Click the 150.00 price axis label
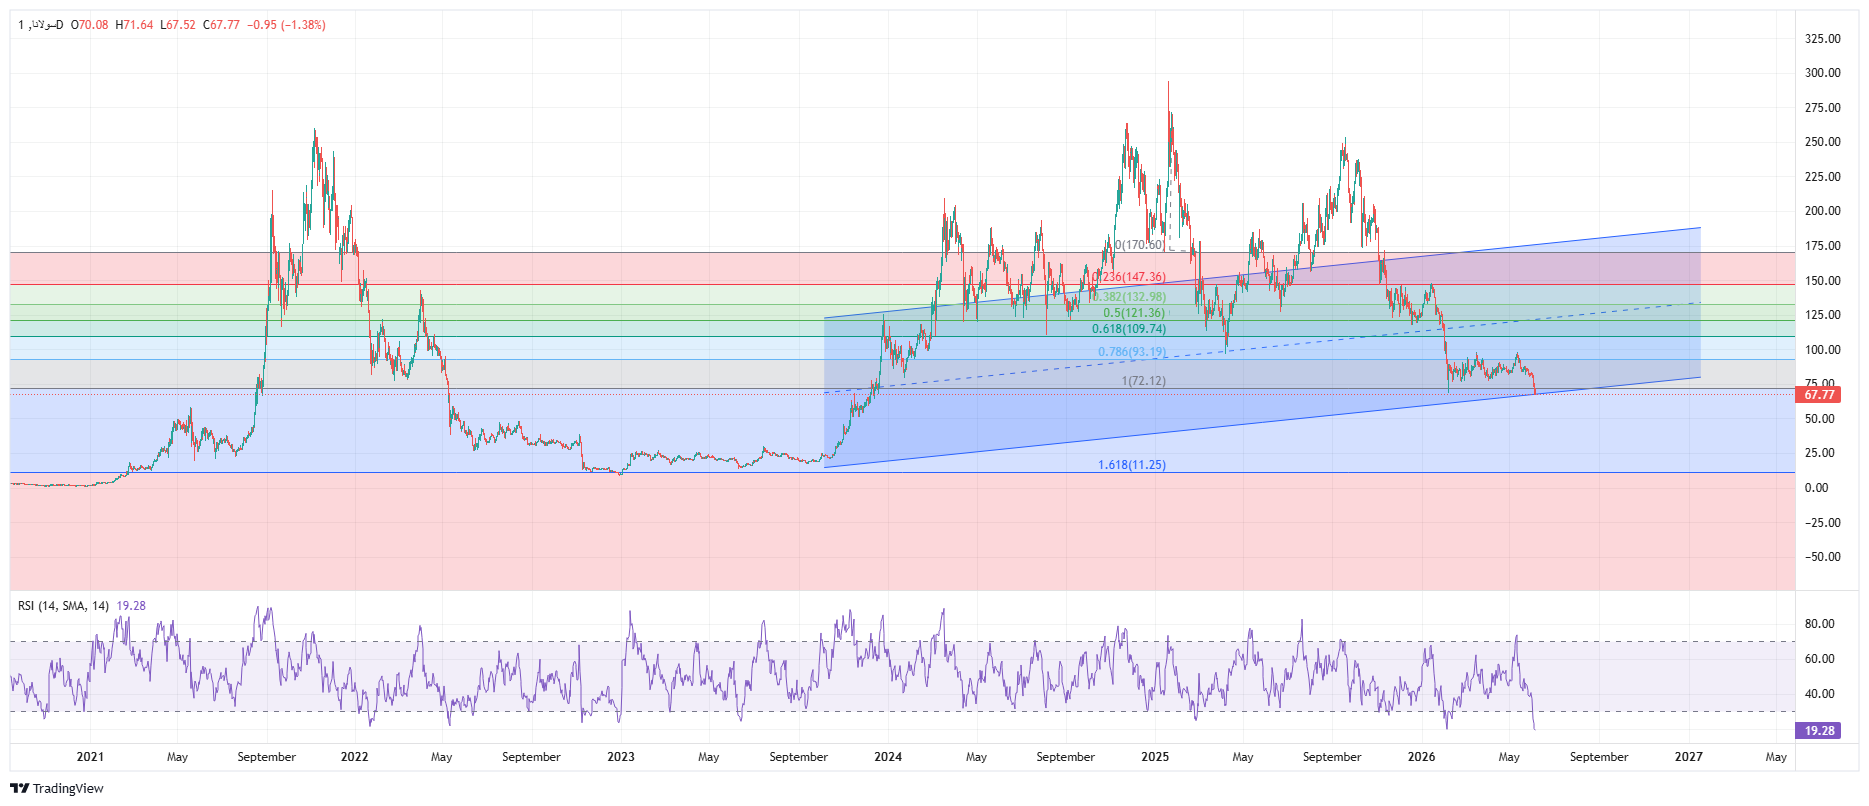The image size is (1869, 806). click(x=1822, y=281)
